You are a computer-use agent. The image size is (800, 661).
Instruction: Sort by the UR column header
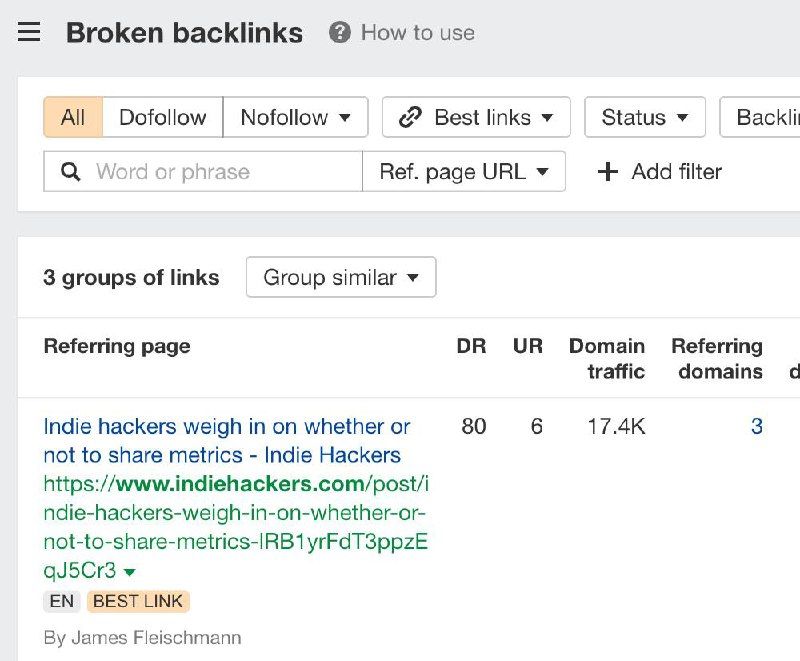pos(527,346)
